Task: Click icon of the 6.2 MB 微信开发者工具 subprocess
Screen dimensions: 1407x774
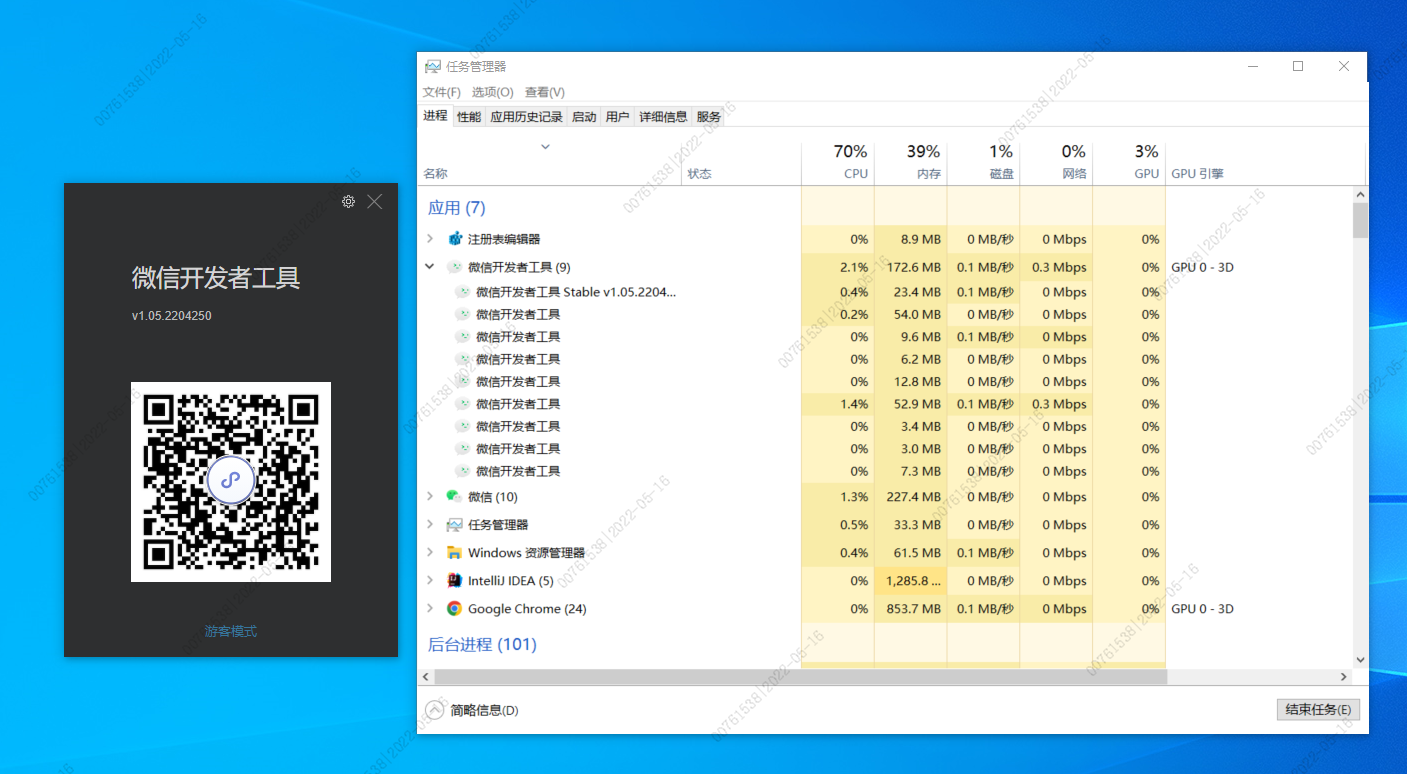Action: coord(463,359)
